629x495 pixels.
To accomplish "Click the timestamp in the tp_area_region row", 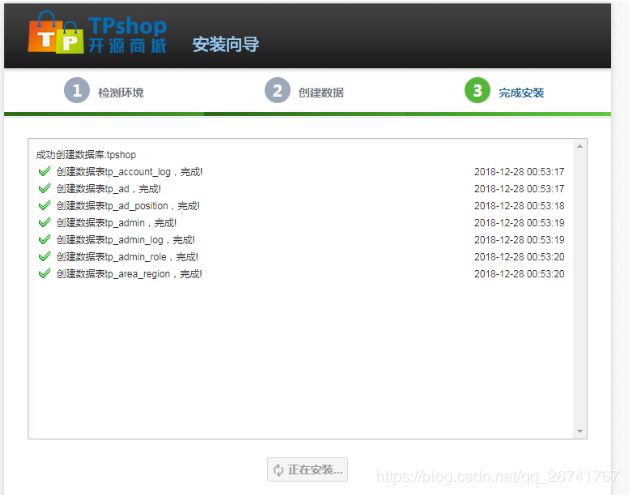I will tap(519, 274).
